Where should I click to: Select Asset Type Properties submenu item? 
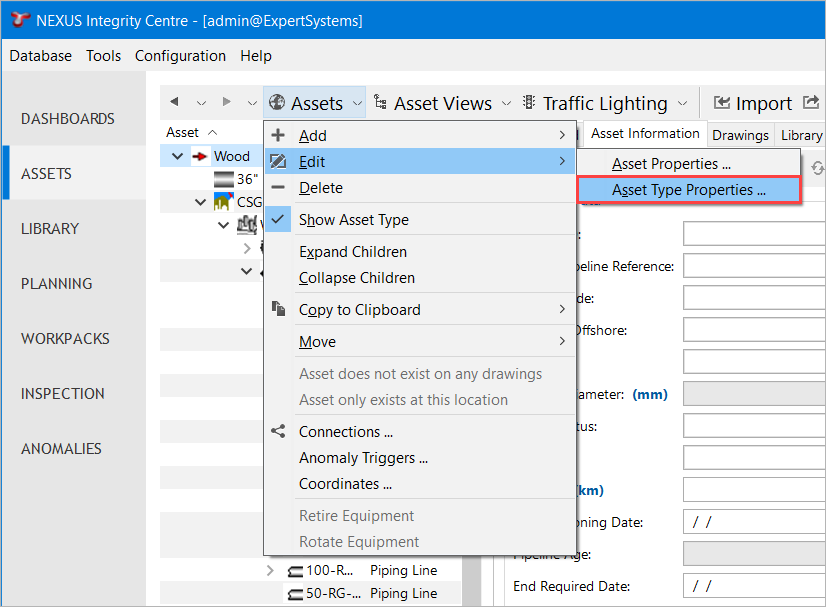click(689, 190)
